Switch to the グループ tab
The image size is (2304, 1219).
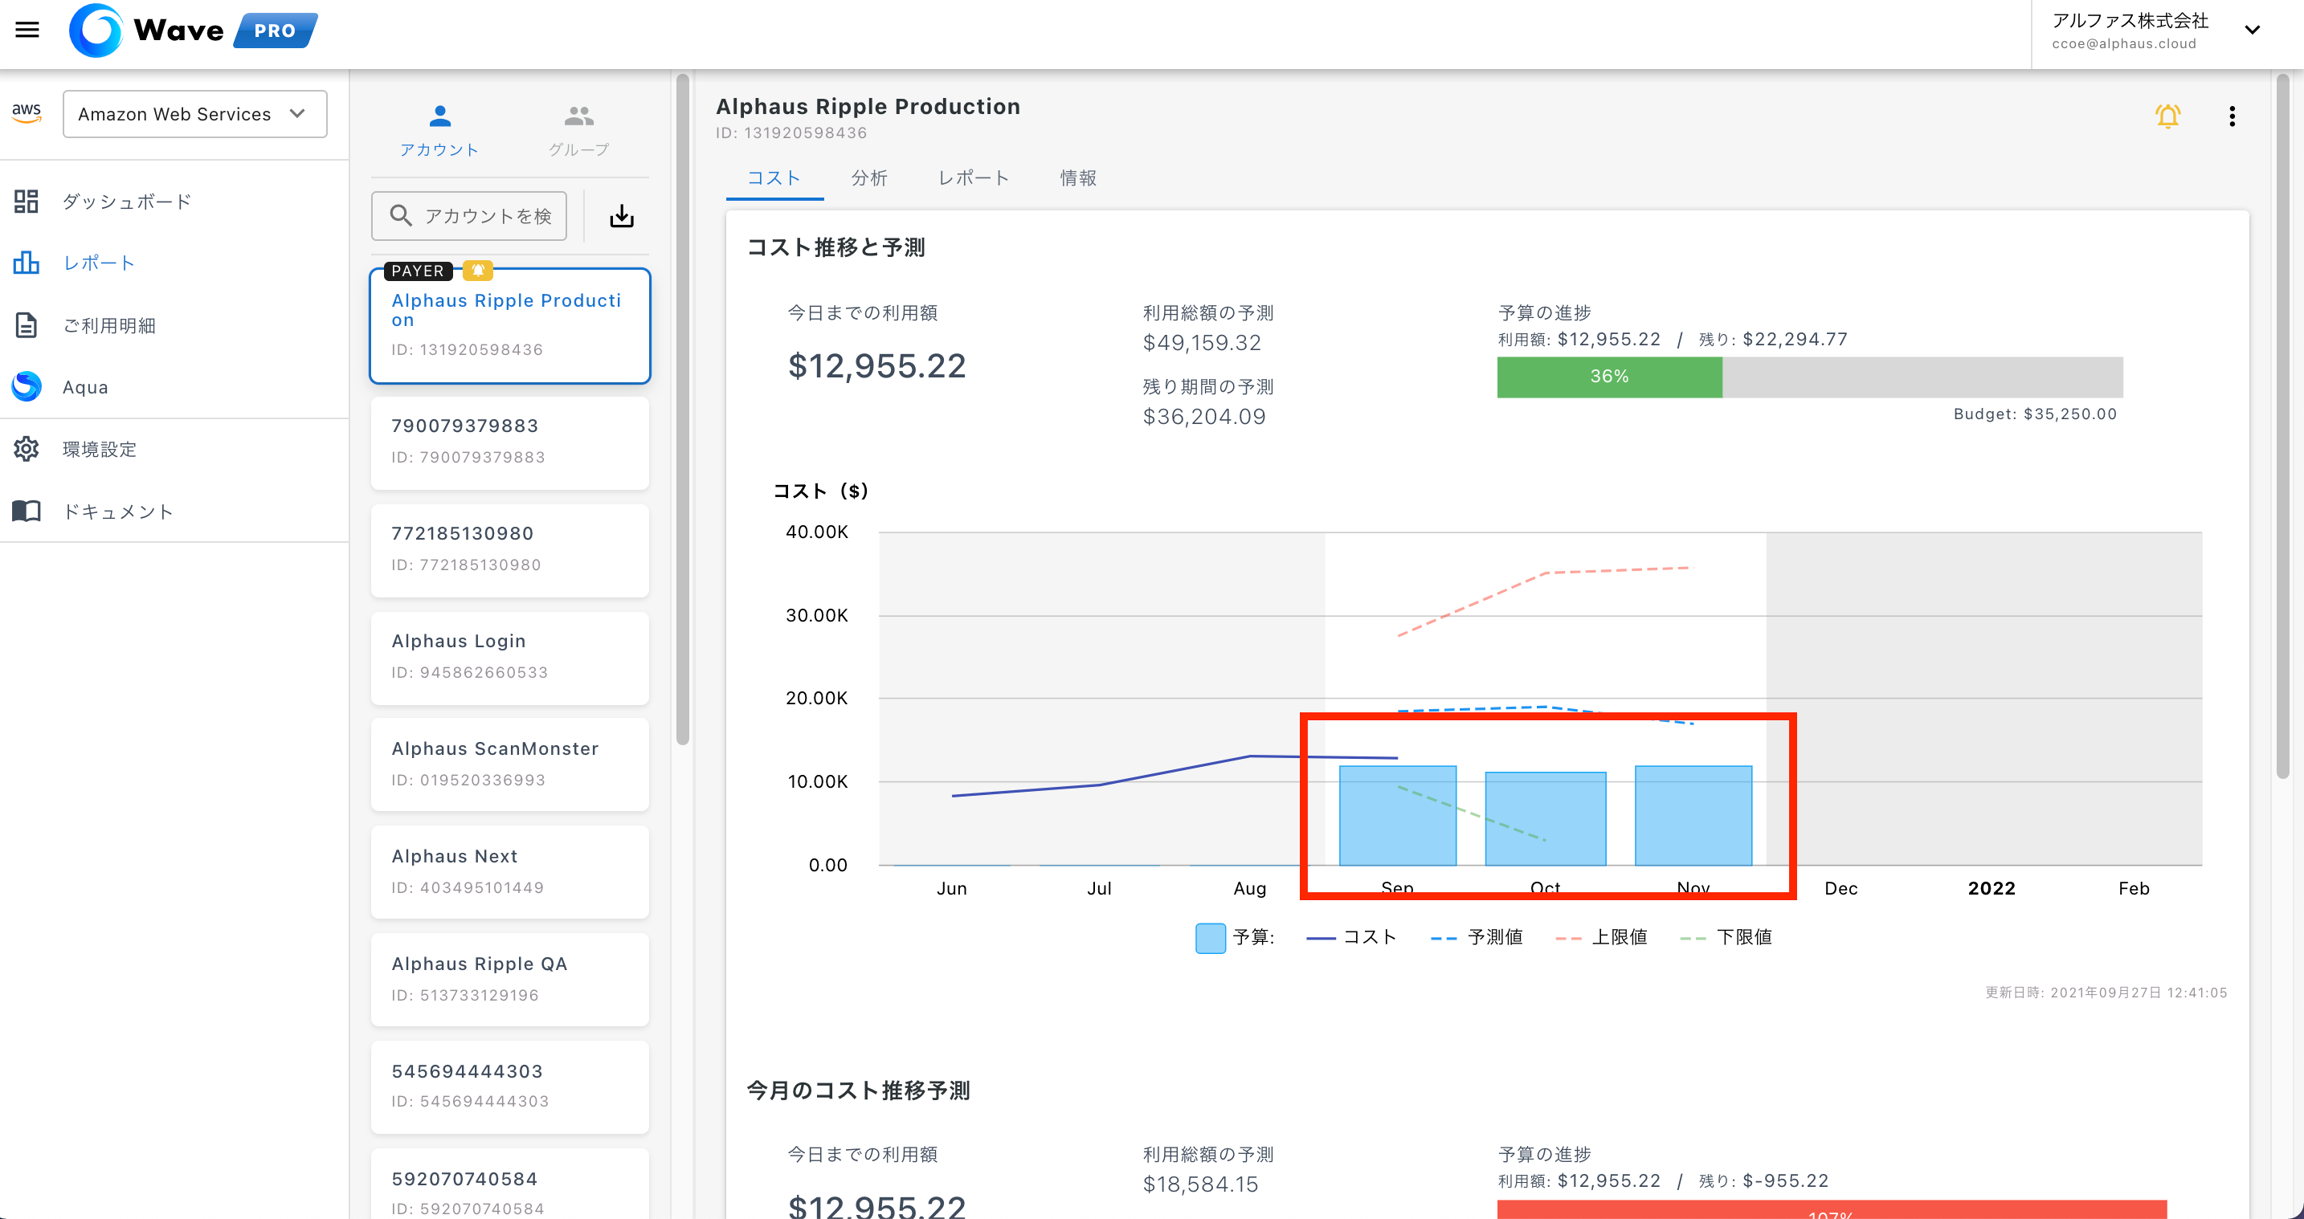tap(578, 130)
